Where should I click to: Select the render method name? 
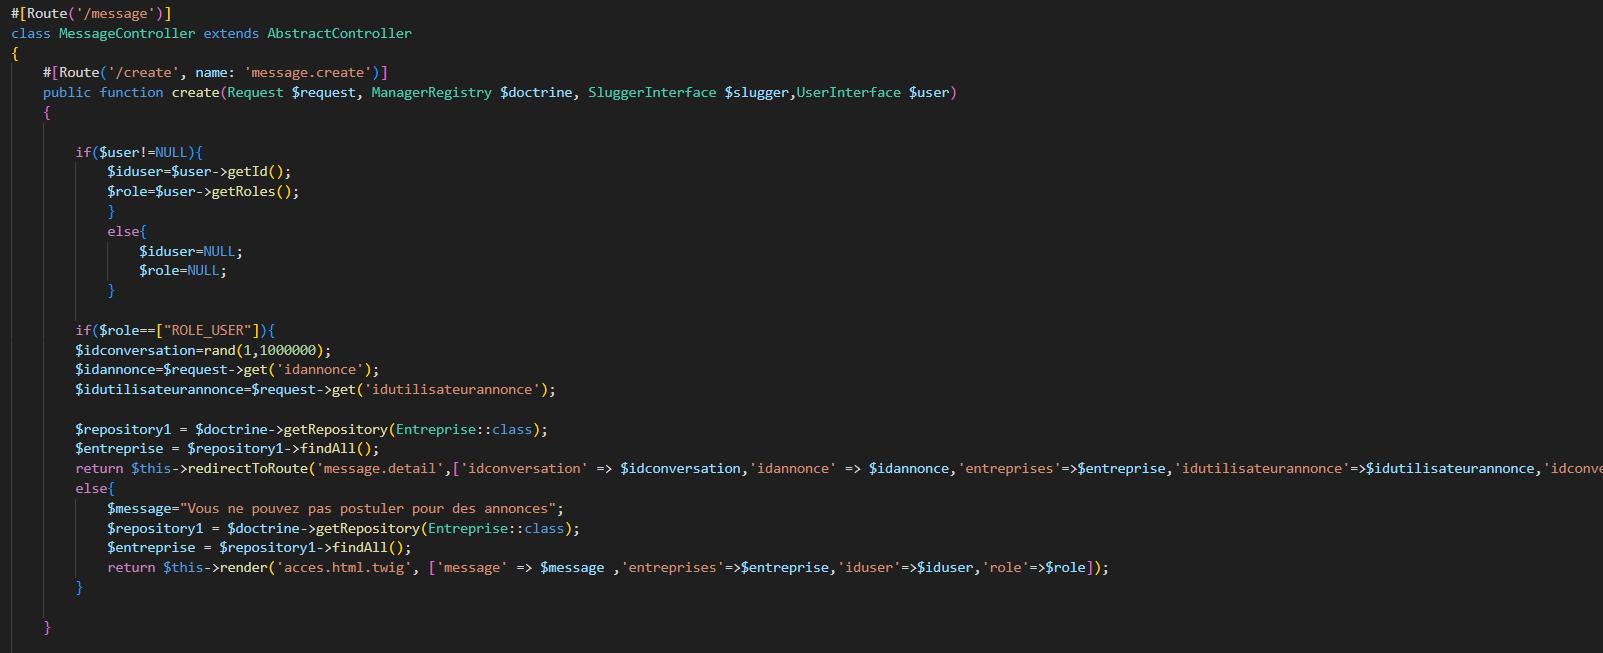(x=243, y=567)
